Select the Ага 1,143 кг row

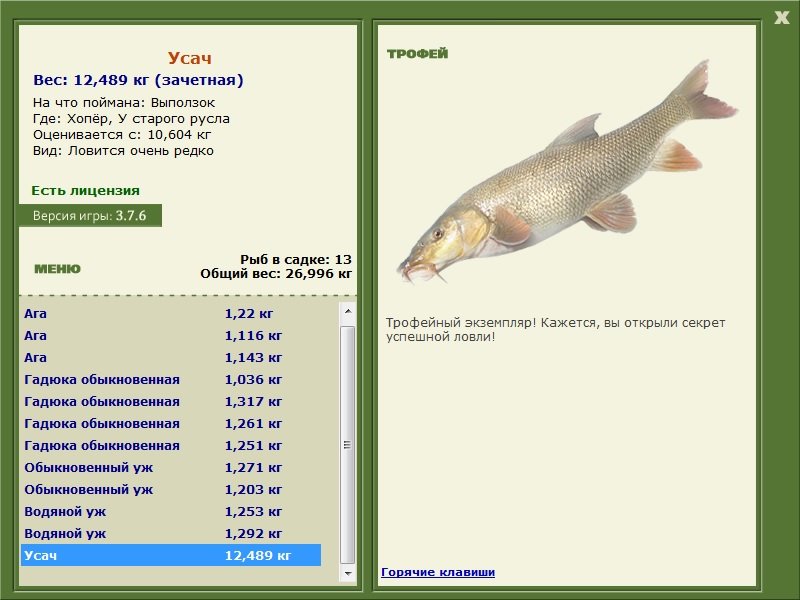(171, 357)
